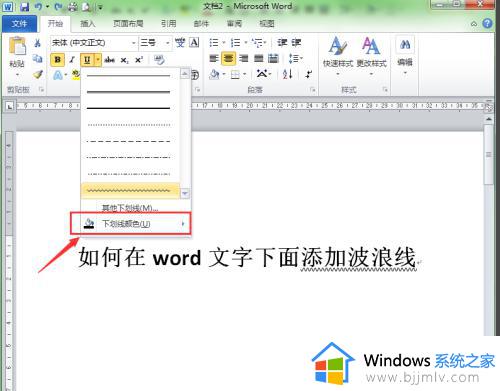Open the Paragraph dialog launcher
The height and width of the screenshot is (391, 500).
pos(313,90)
